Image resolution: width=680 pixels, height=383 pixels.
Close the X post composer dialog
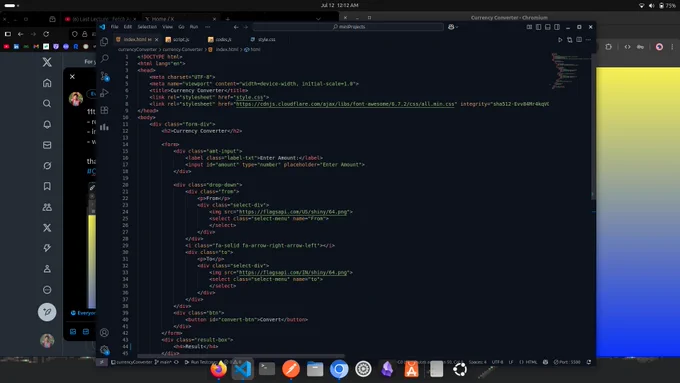coord(72,76)
